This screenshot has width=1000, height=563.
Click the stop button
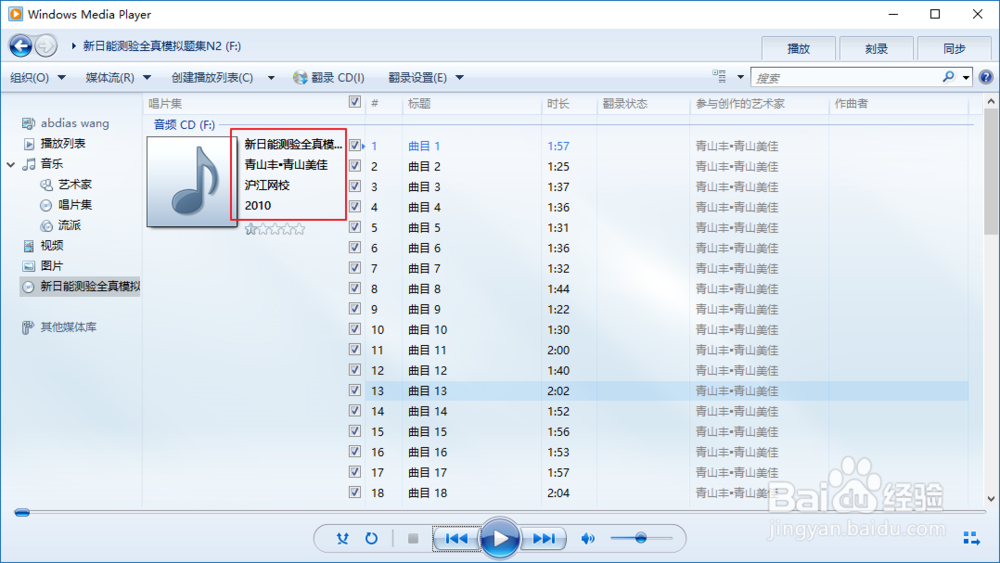coord(413,539)
